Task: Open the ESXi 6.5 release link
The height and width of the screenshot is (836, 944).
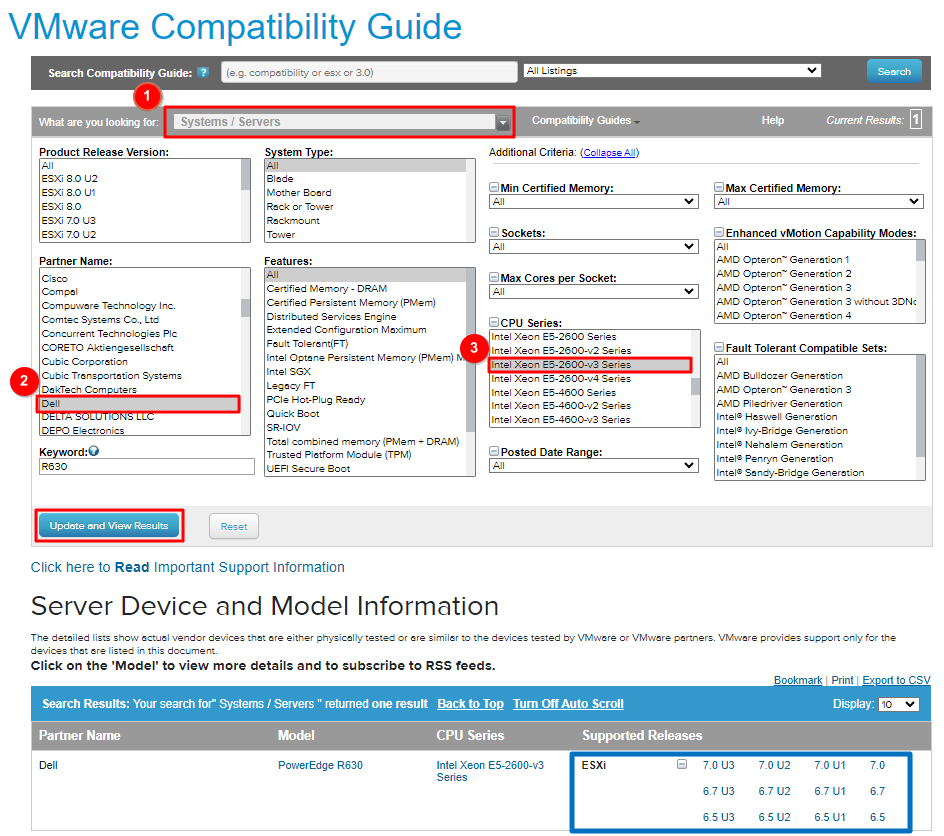Action: pos(877,817)
